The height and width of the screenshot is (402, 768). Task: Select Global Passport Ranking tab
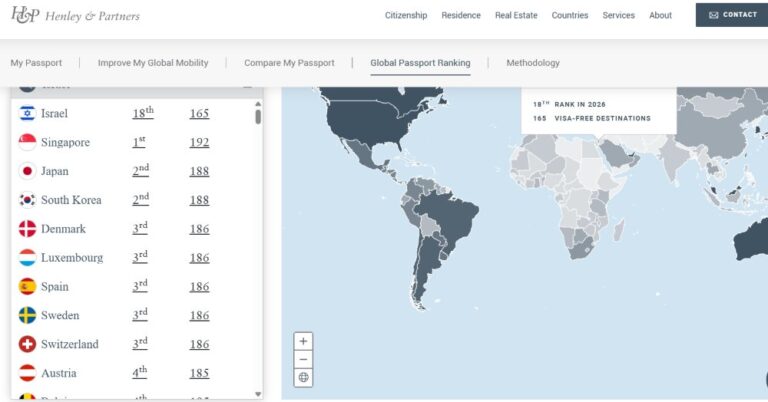[x=420, y=63]
